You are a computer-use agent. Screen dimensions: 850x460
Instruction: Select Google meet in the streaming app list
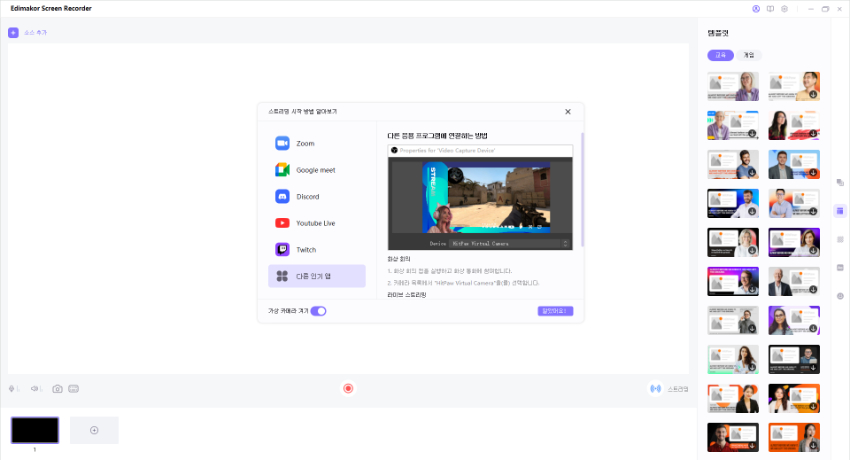pyautogui.click(x=317, y=170)
